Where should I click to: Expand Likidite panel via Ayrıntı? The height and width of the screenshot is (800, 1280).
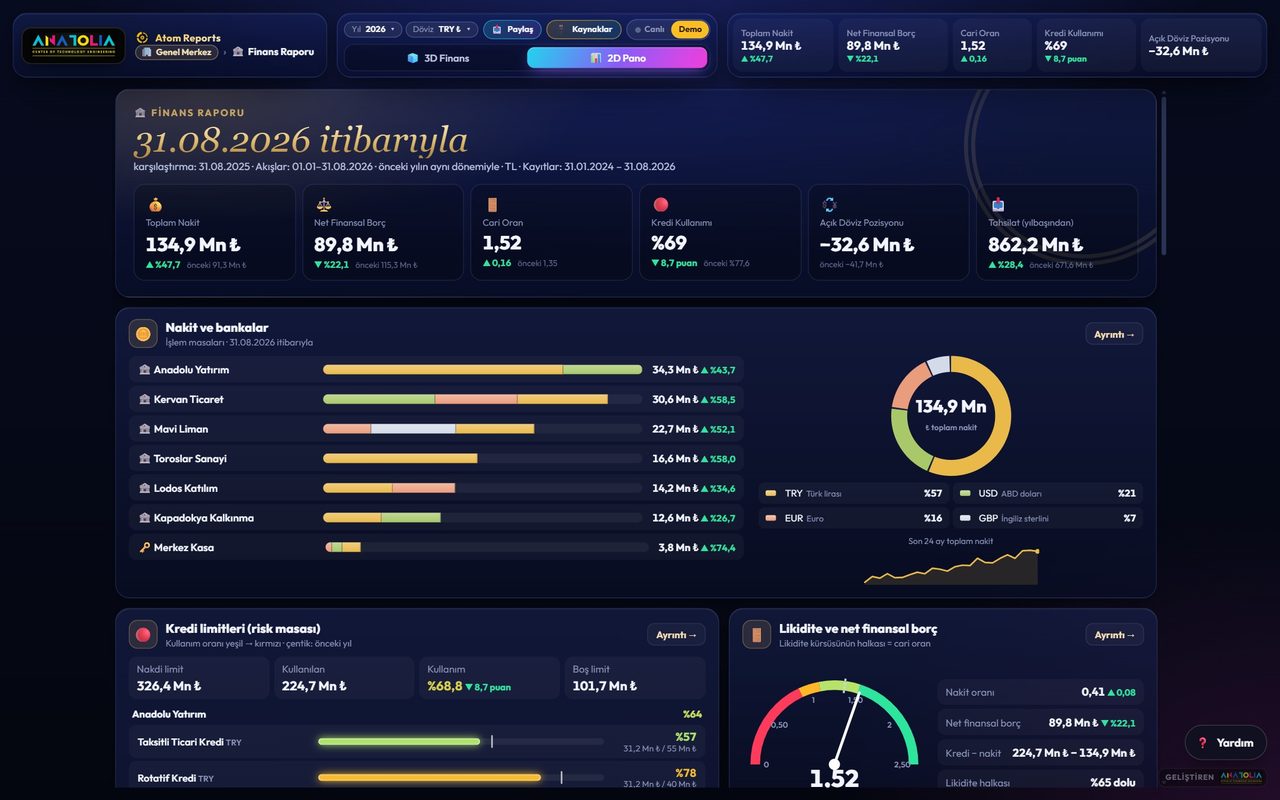click(1114, 635)
